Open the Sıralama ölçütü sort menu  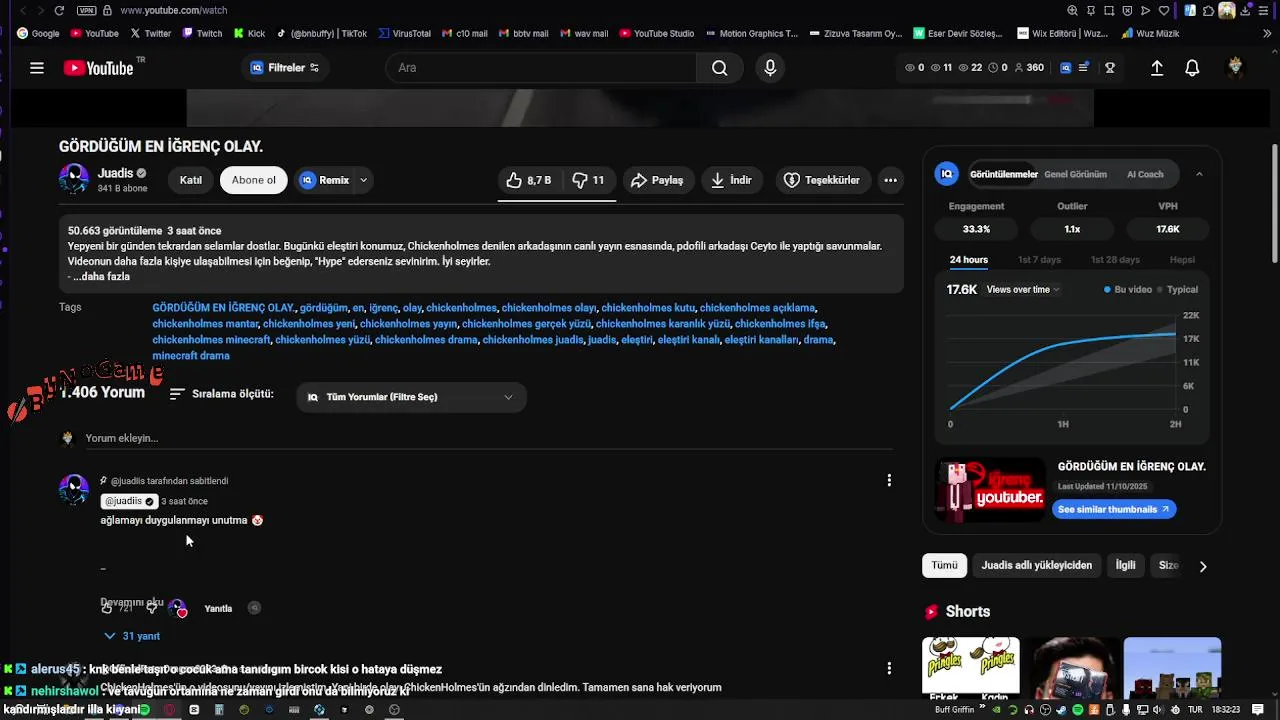click(221, 394)
